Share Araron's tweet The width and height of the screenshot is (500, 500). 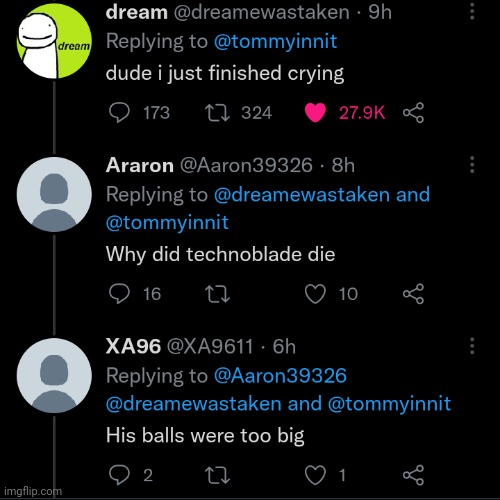413,294
